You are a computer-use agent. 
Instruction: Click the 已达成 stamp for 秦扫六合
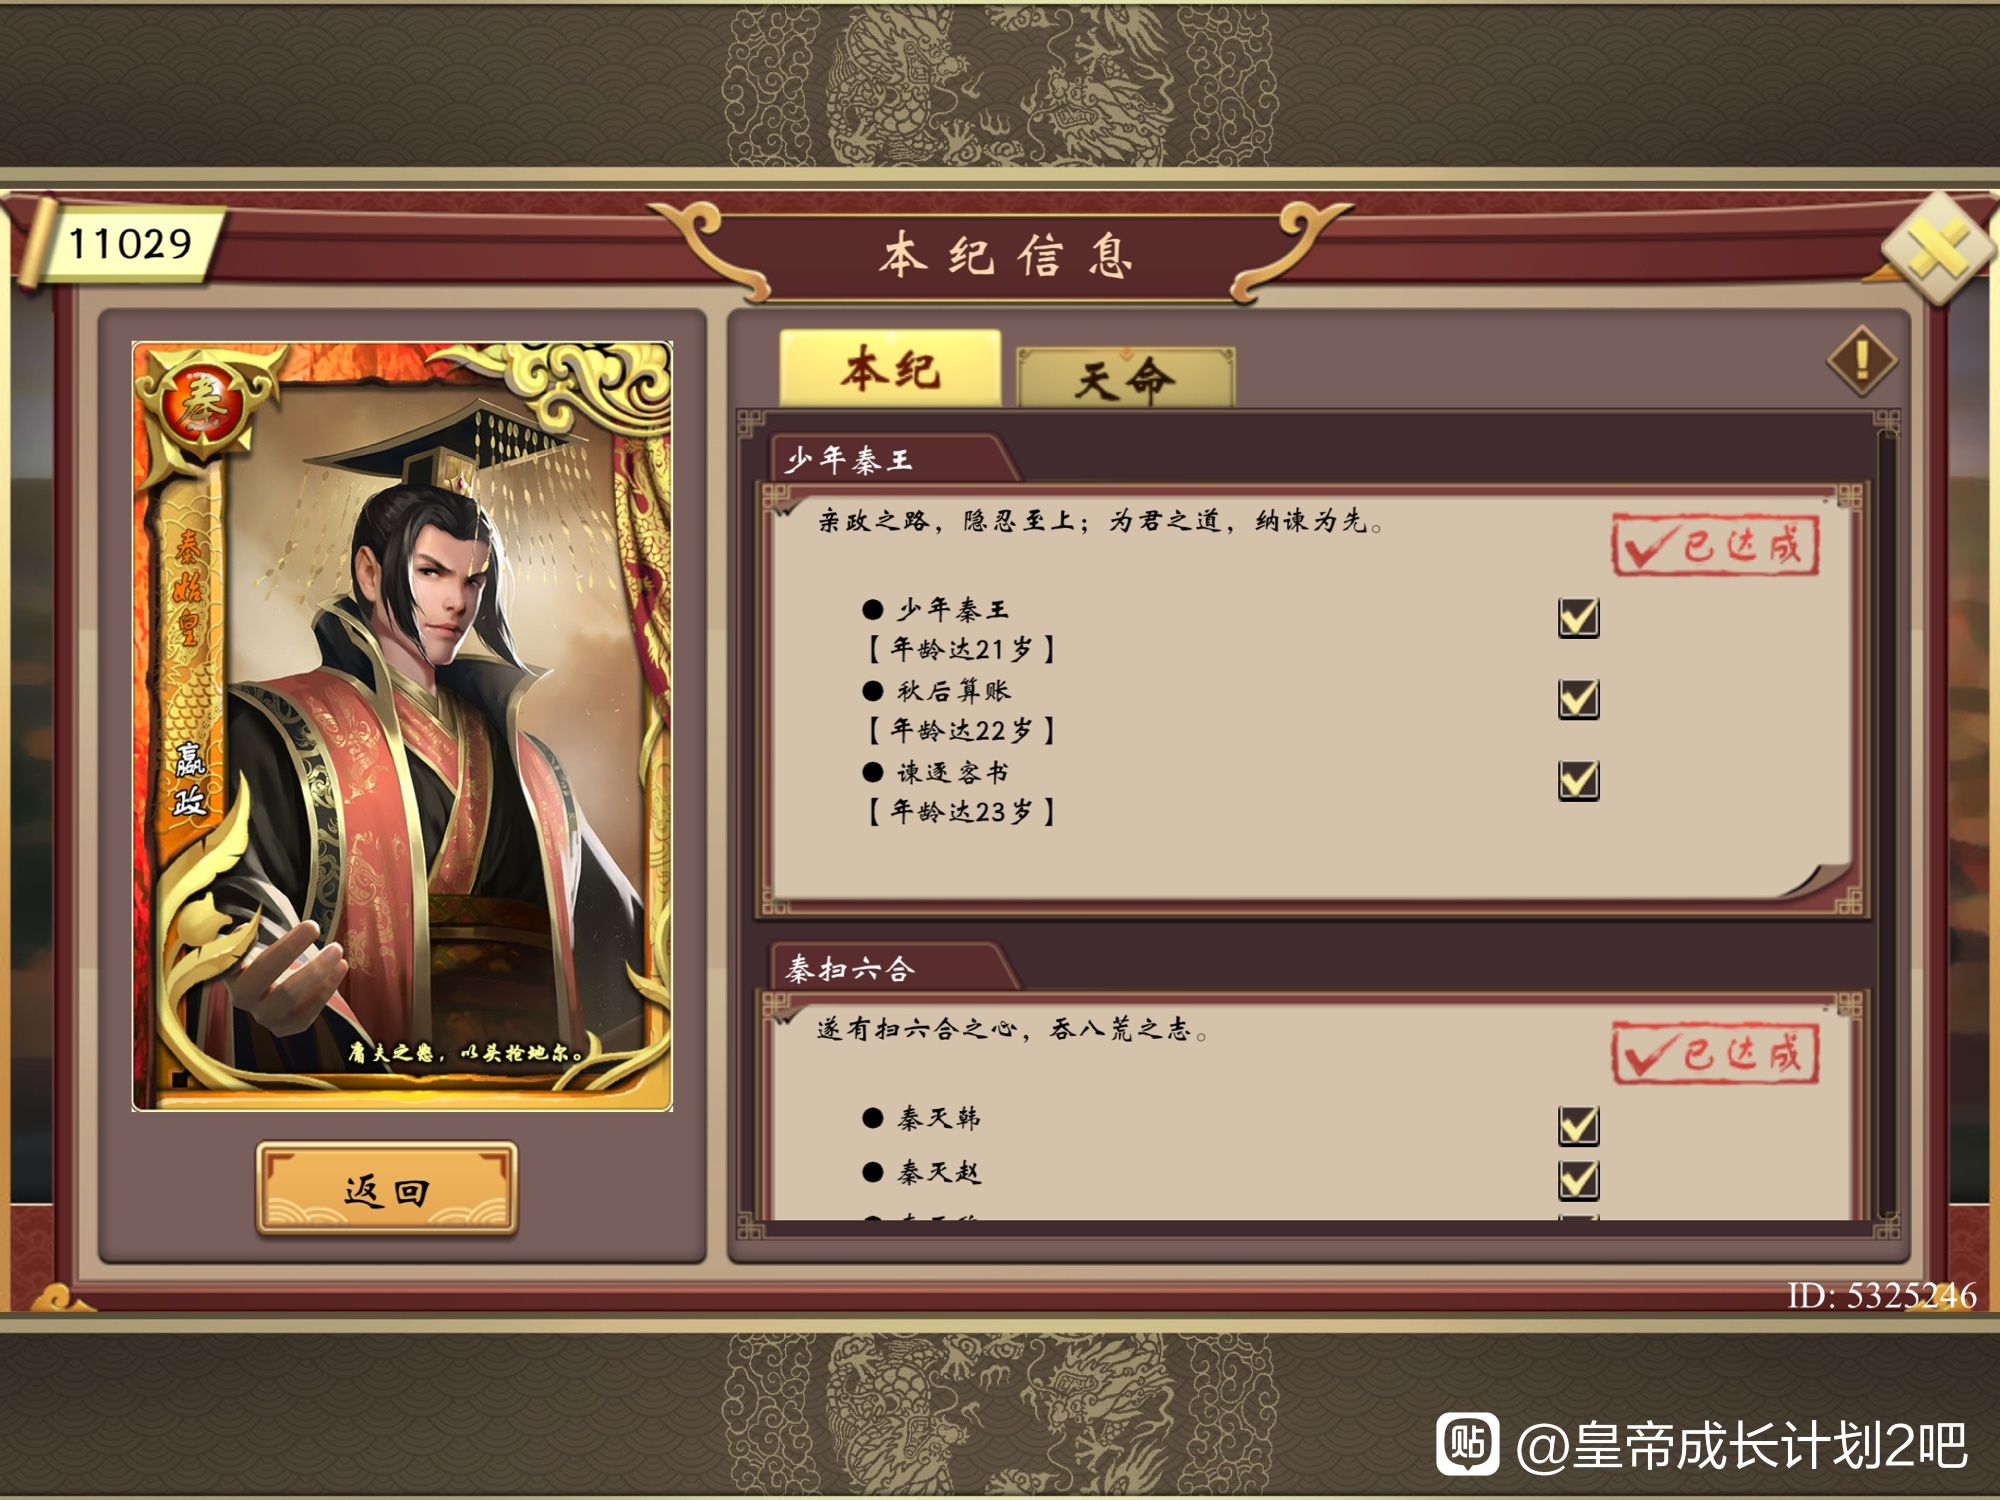point(1715,1053)
